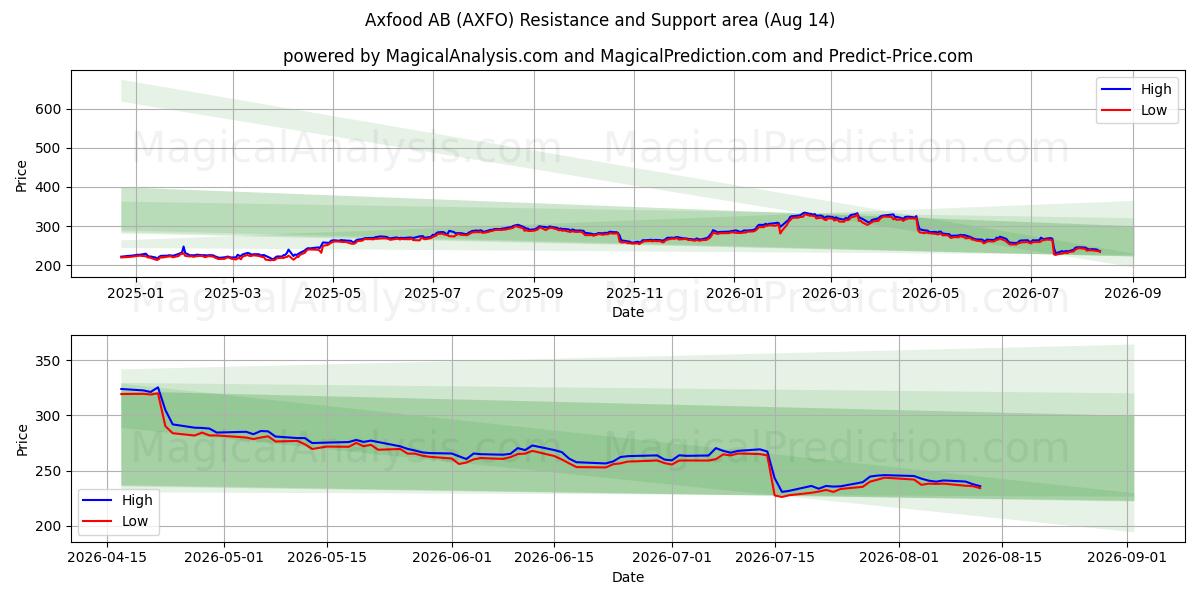Click the red line sample in the upper legend
The image size is (1200, 600).
(x=1118, y=111)
